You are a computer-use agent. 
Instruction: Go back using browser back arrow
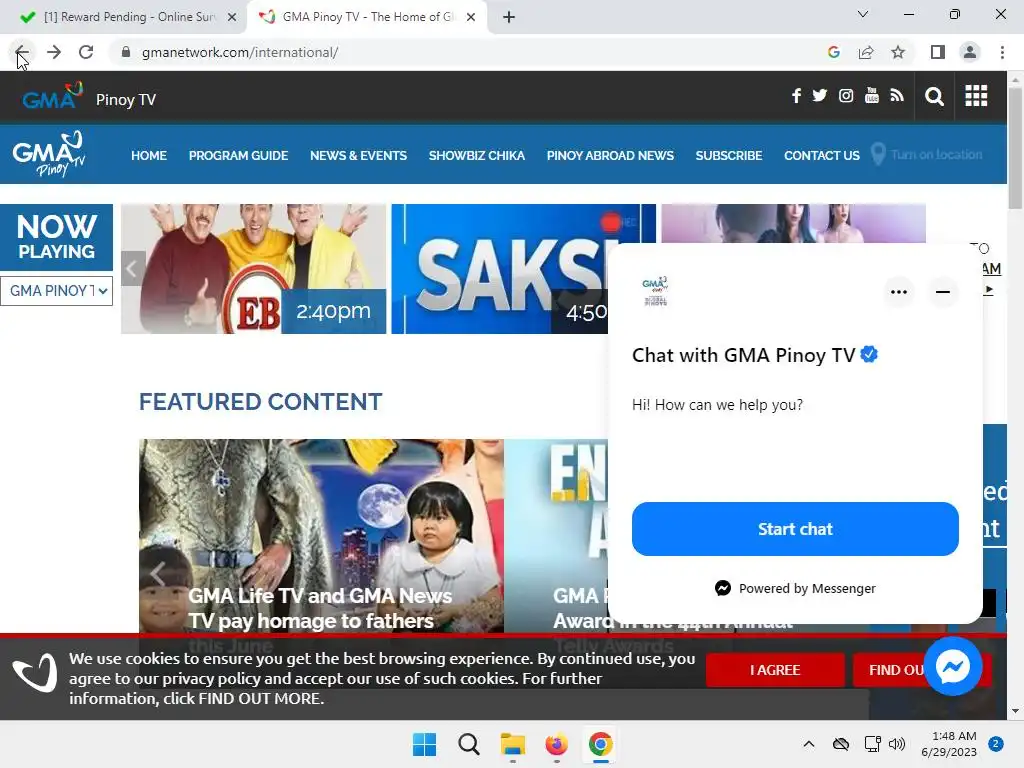point(22,52)
